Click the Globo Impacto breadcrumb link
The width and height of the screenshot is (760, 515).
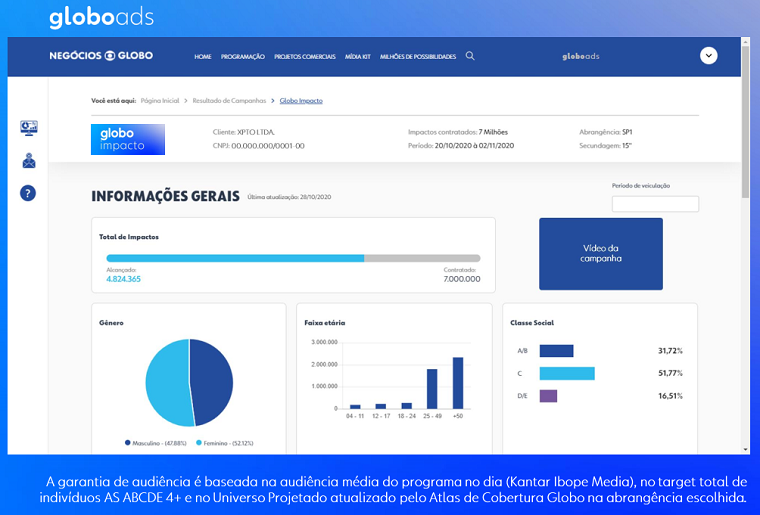pos(301,101)
